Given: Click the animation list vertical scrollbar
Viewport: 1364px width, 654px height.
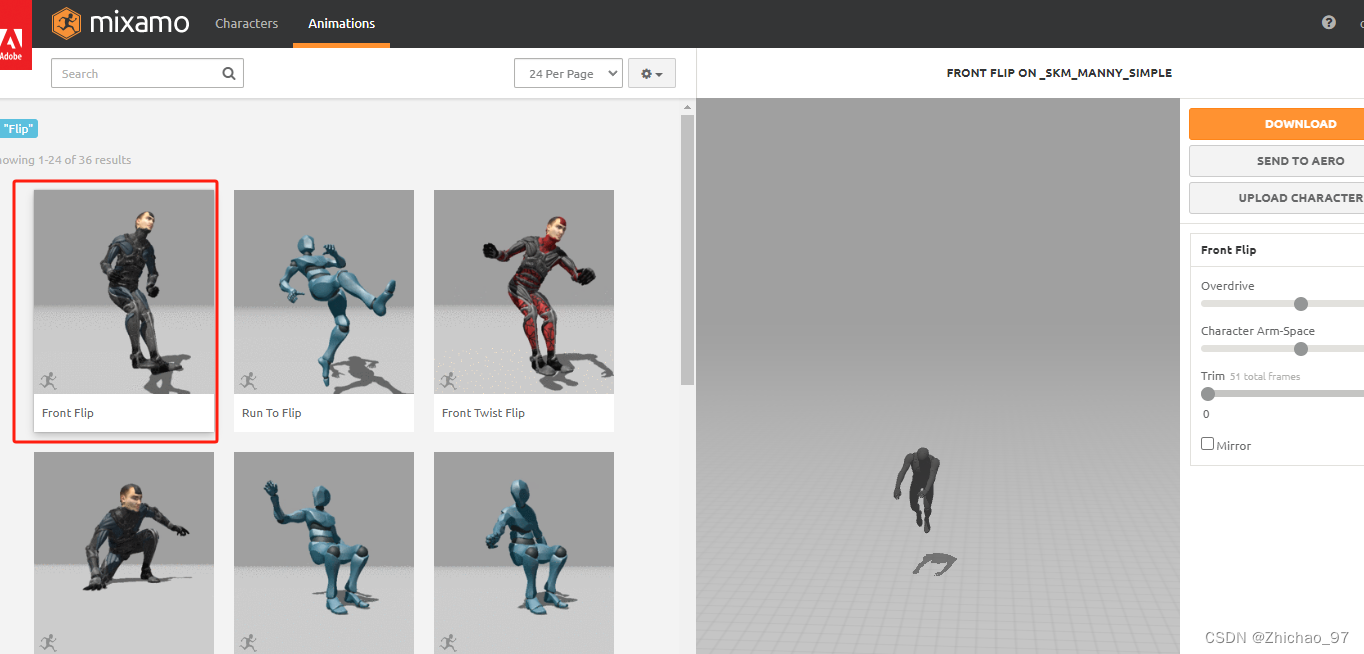Looking at the screenshot, I should pyautogui.click(x=687, y=250).
